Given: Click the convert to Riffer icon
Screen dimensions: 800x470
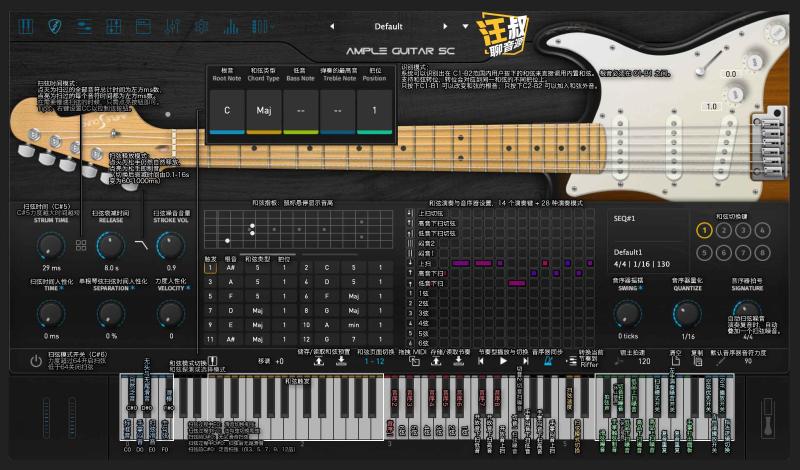Looking at the screenshot, I should coord(571,361).
